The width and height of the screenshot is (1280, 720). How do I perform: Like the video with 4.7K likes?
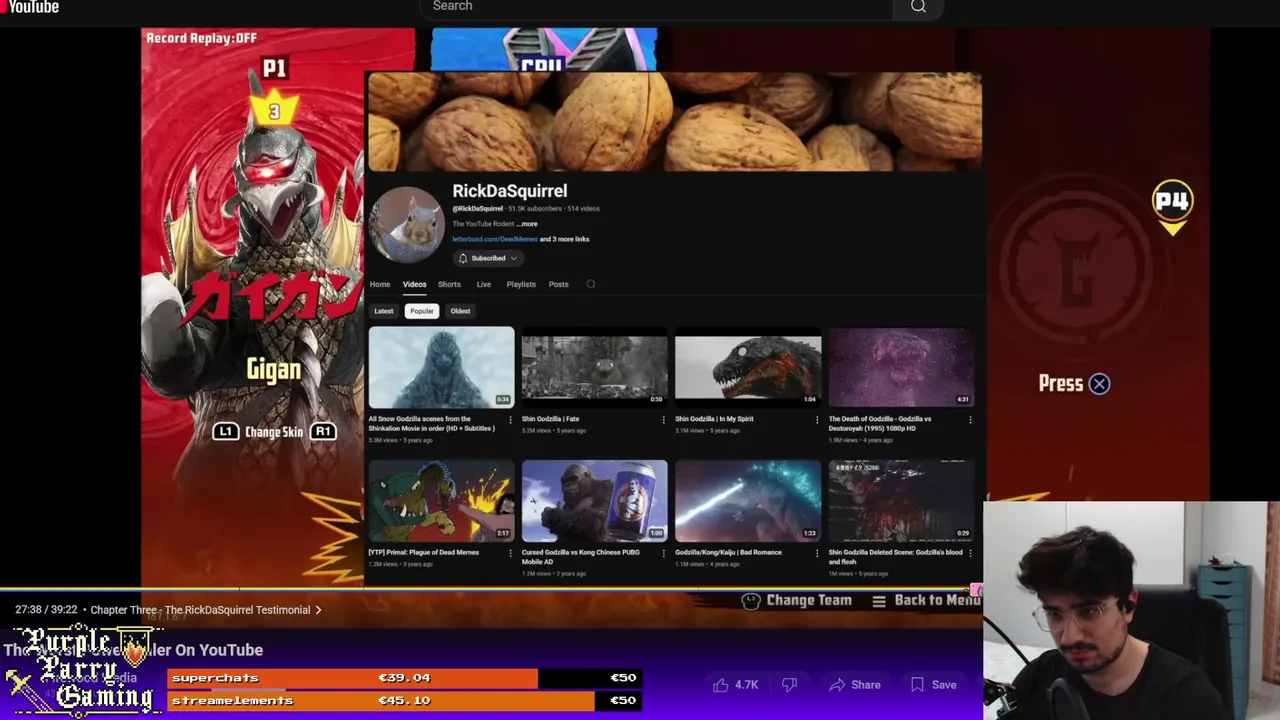[735, 685]
